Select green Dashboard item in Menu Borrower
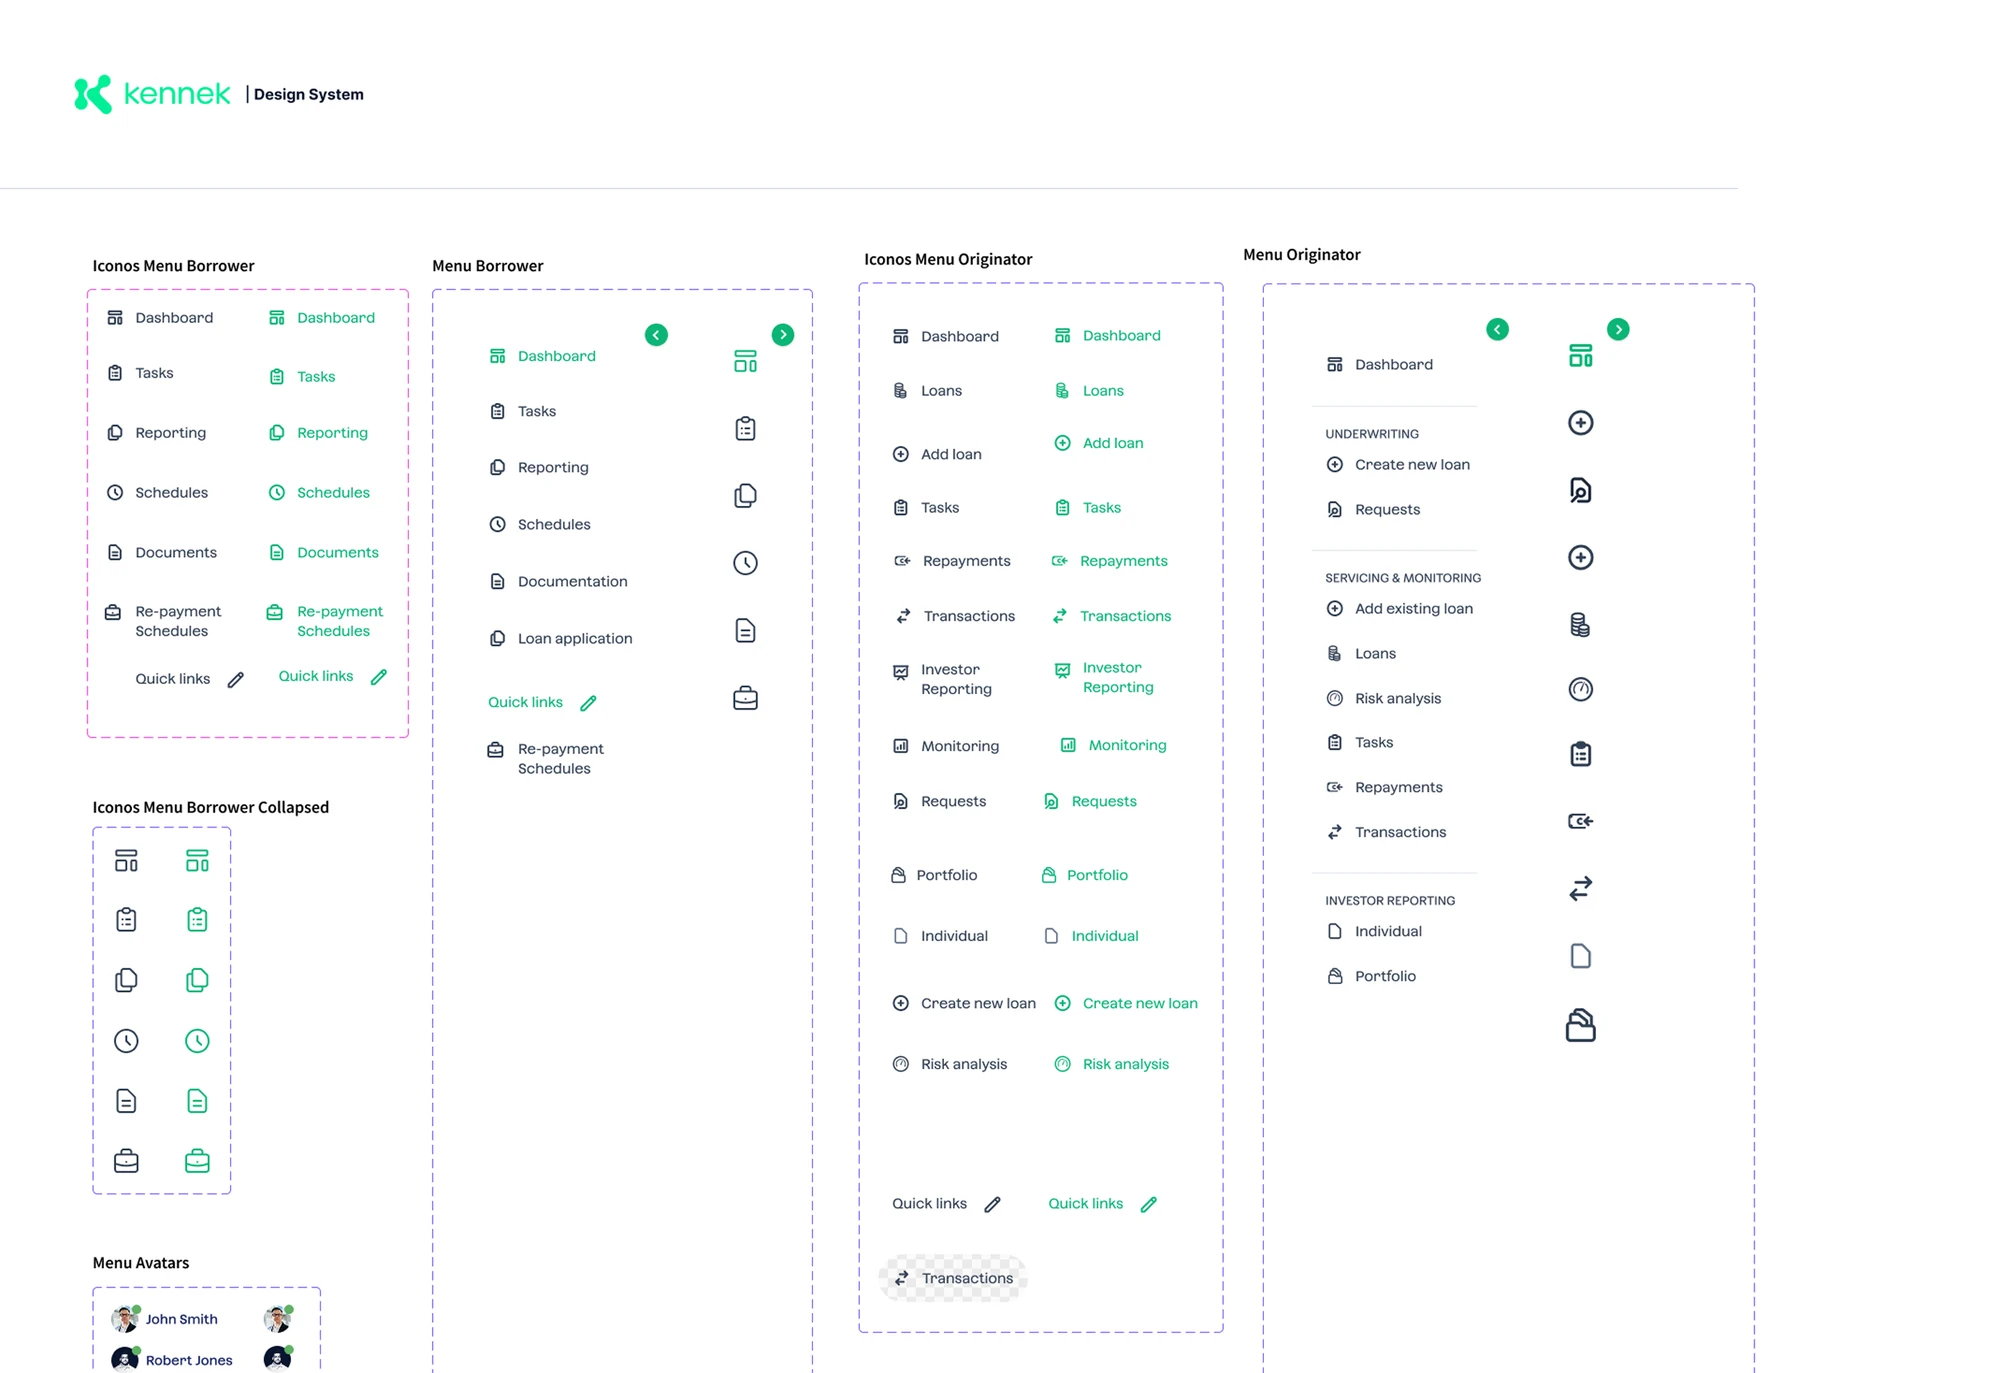2000x1373 pixels. [542, 356]
